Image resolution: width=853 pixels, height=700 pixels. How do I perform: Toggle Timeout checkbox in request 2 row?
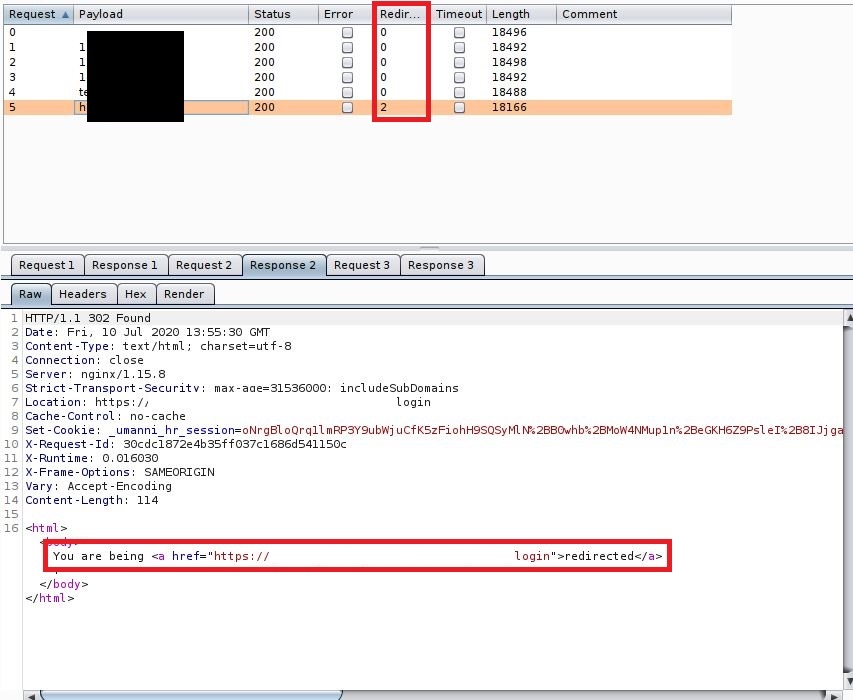pos(459,63)
